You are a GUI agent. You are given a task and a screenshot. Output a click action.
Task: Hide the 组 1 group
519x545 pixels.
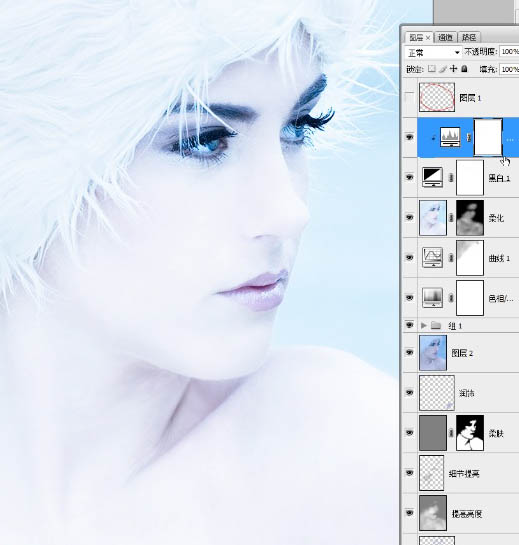click(409, 325)
